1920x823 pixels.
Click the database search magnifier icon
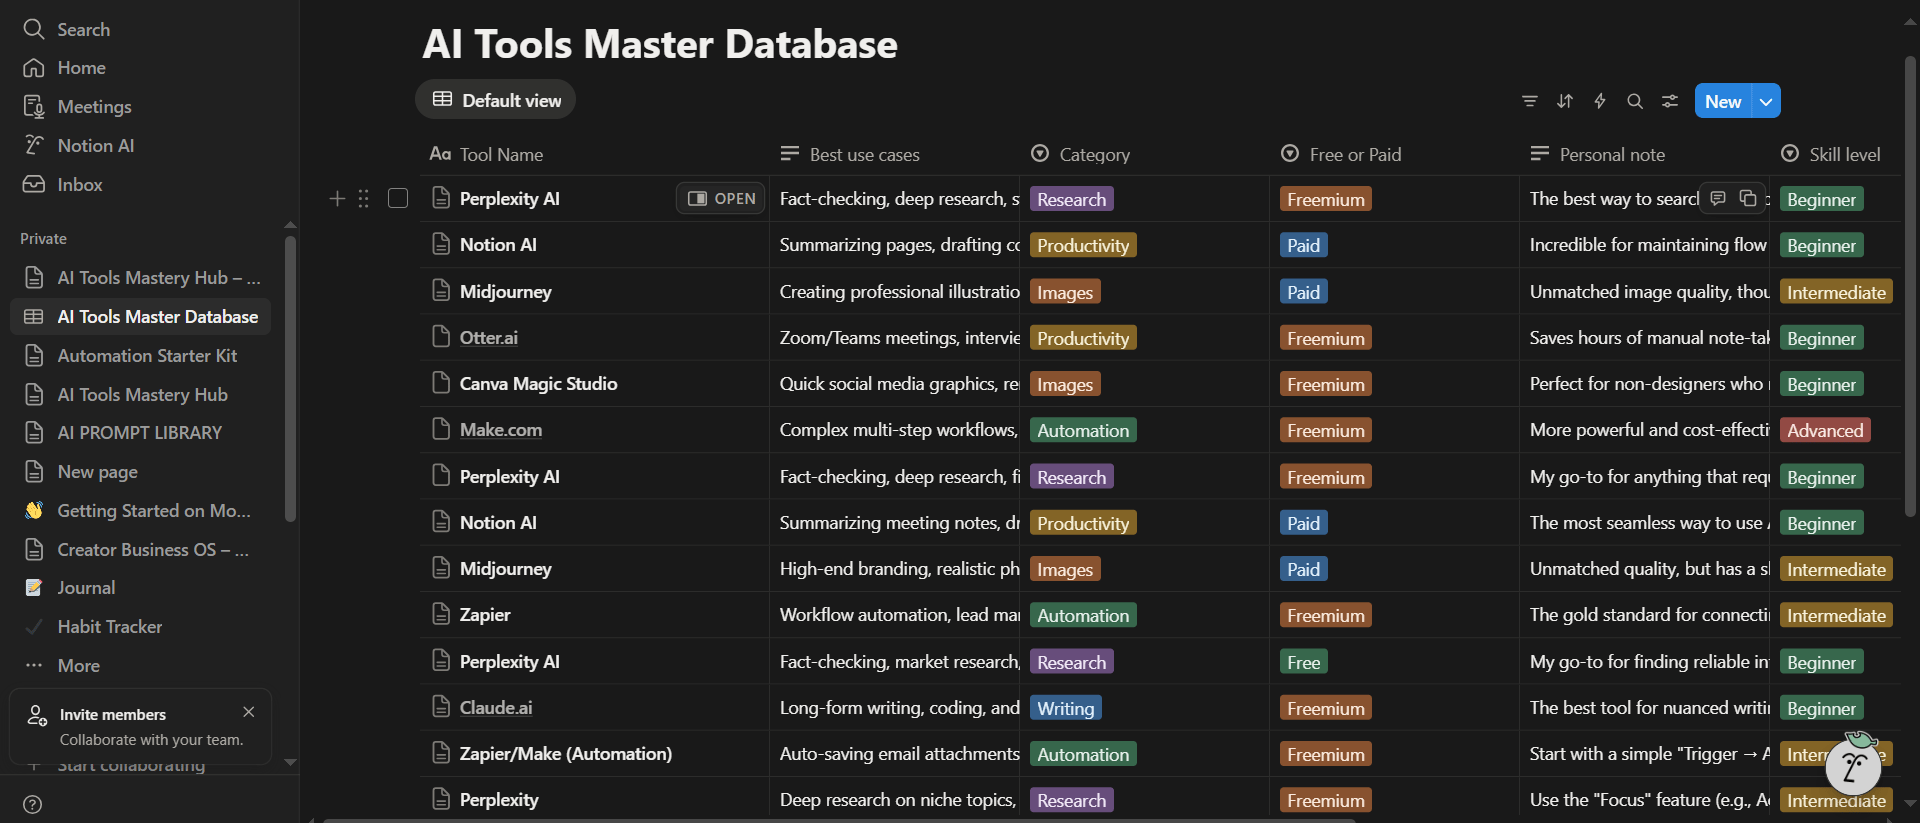[x=1635, y=101]
